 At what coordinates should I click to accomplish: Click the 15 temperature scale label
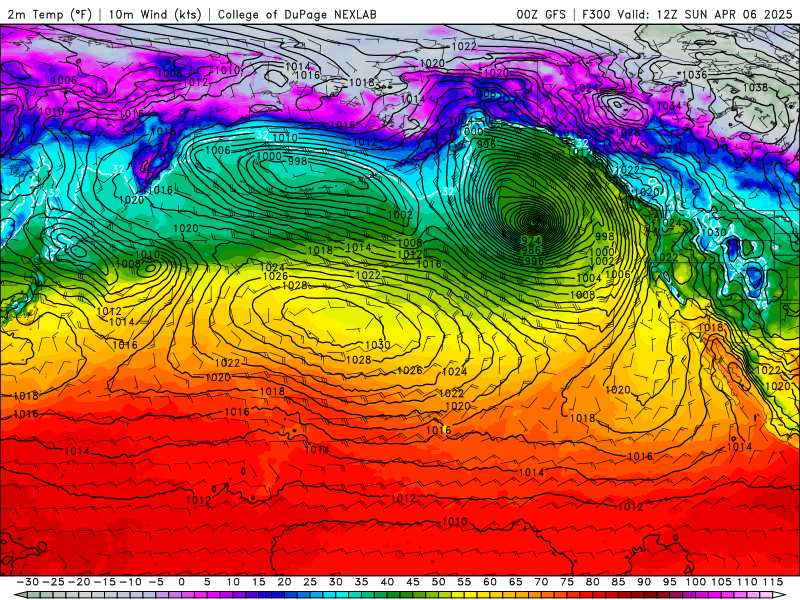point(259,582)
